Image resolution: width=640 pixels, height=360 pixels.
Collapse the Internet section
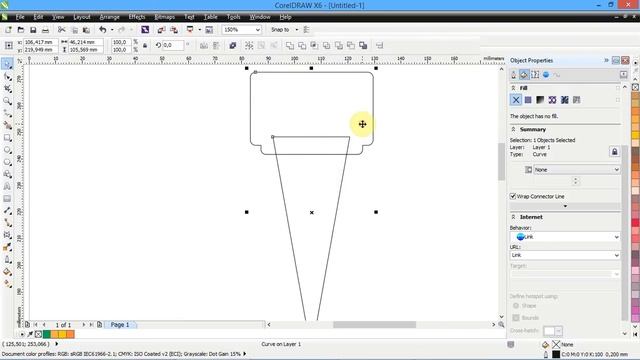[x=513, y=217]
